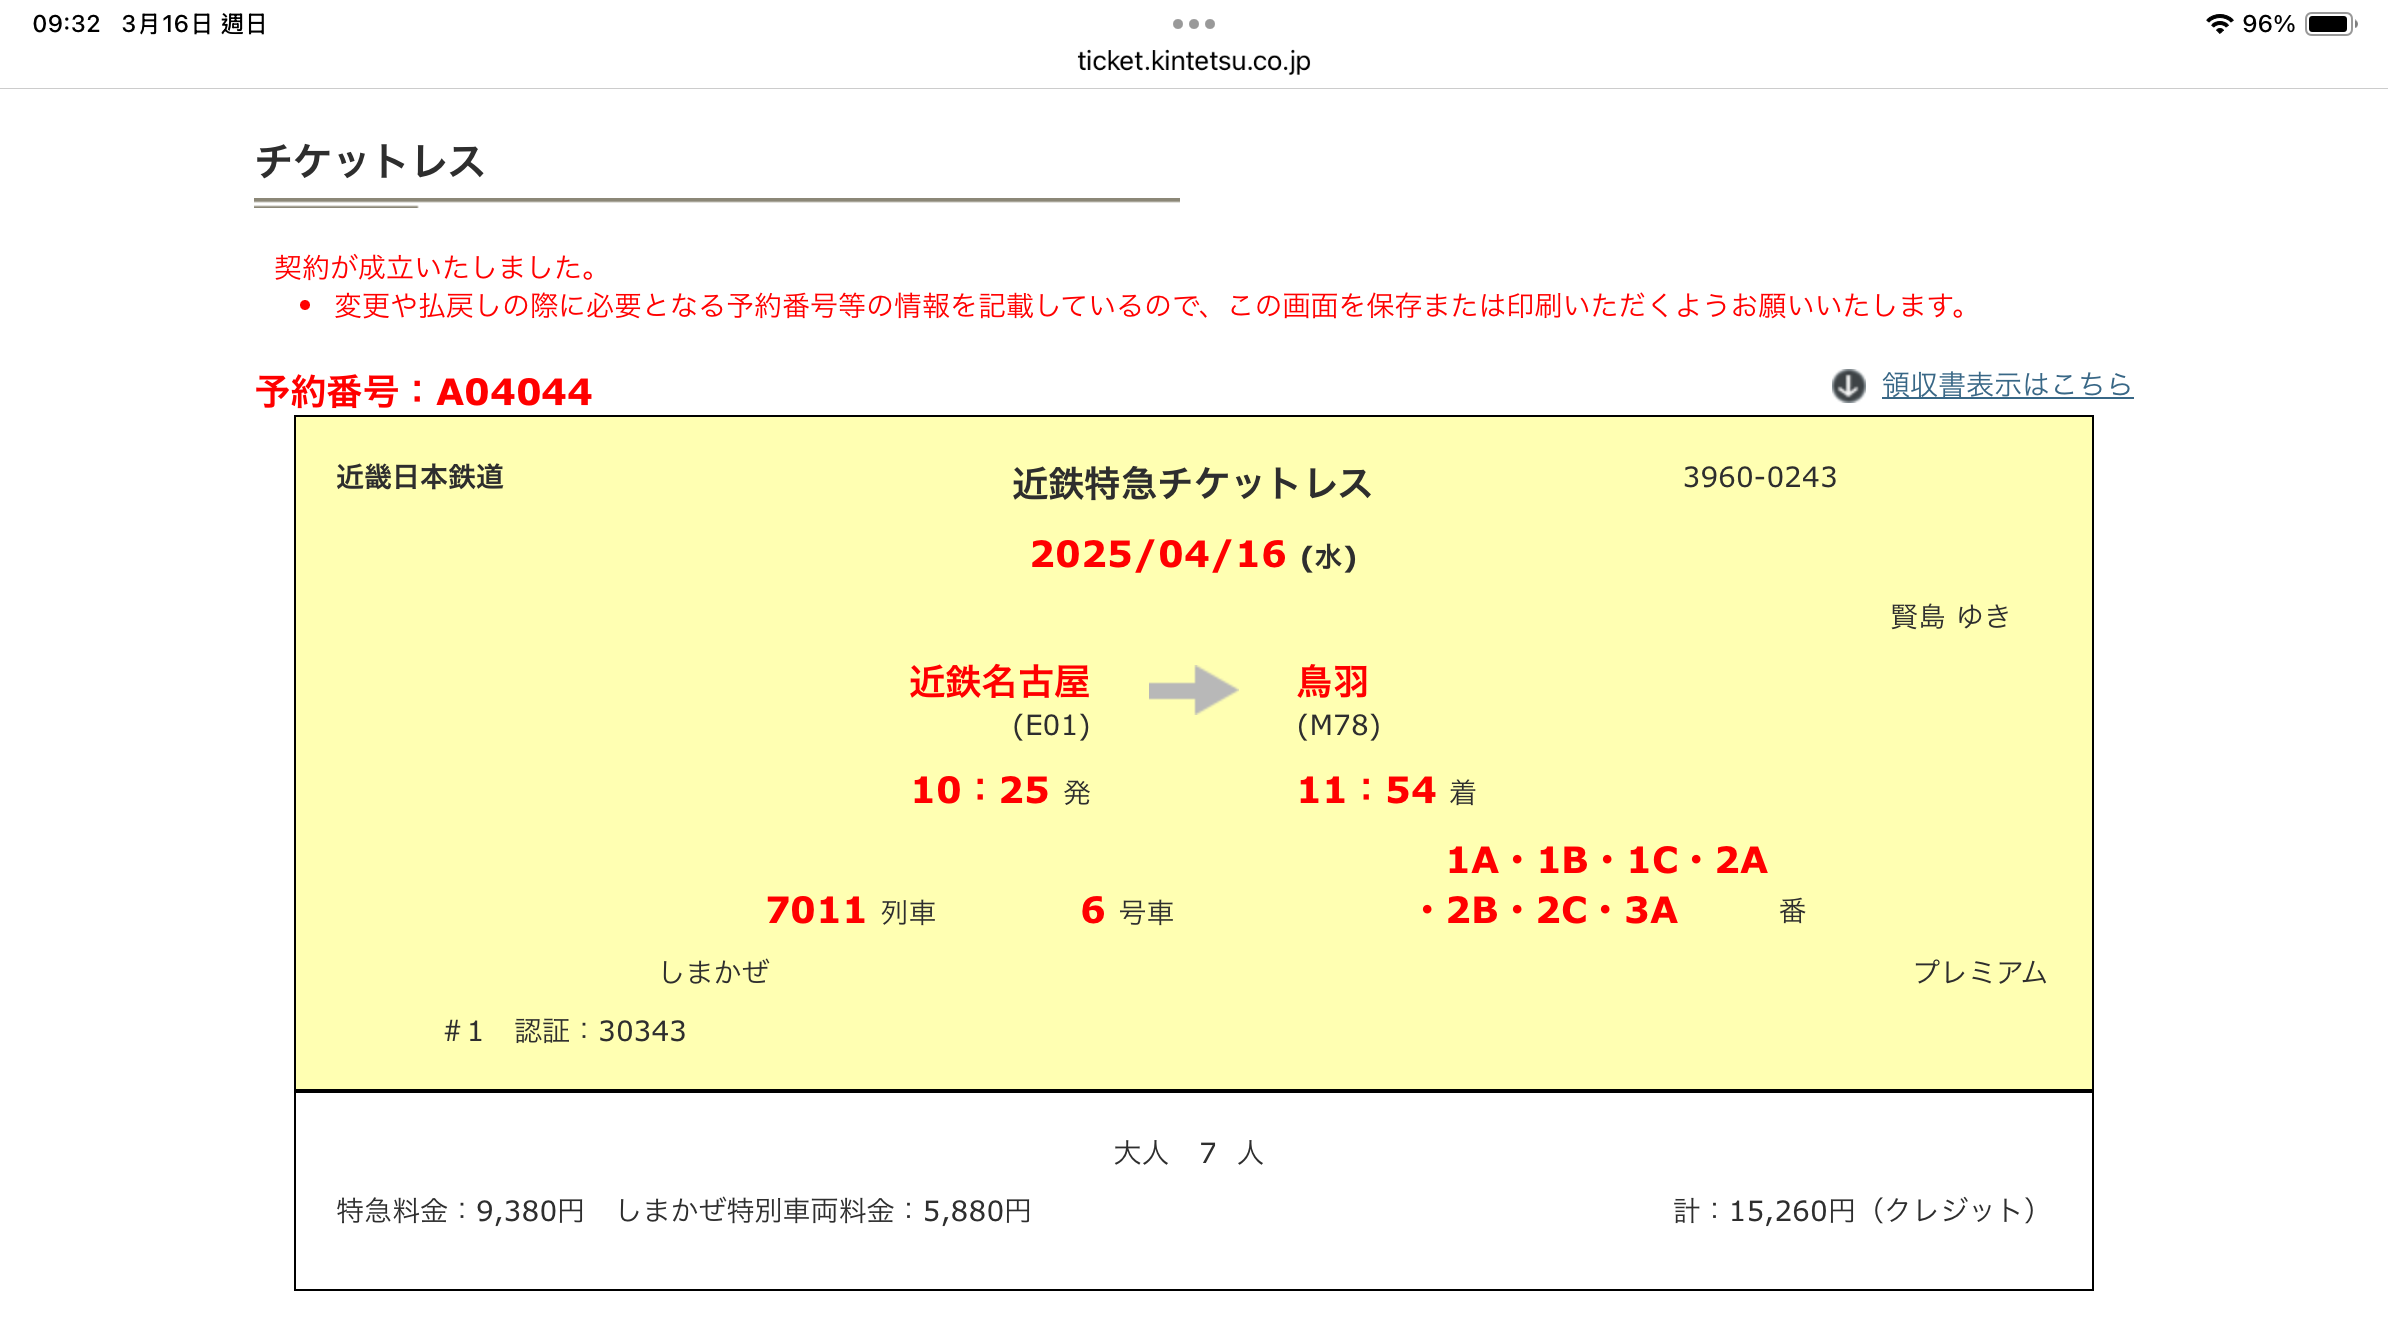Tap the 96% battery percentage

click(2268, 24)
